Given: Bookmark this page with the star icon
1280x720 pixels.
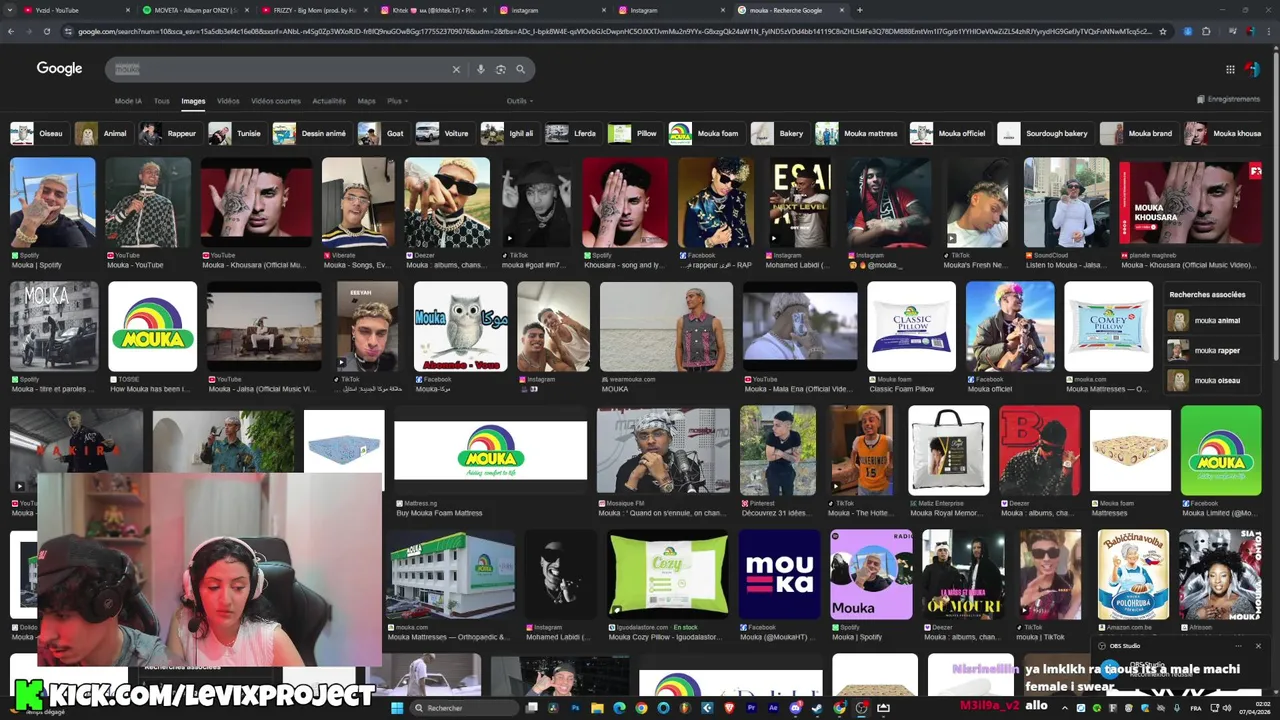Looking at the screenshot, I should (1163, 31).
